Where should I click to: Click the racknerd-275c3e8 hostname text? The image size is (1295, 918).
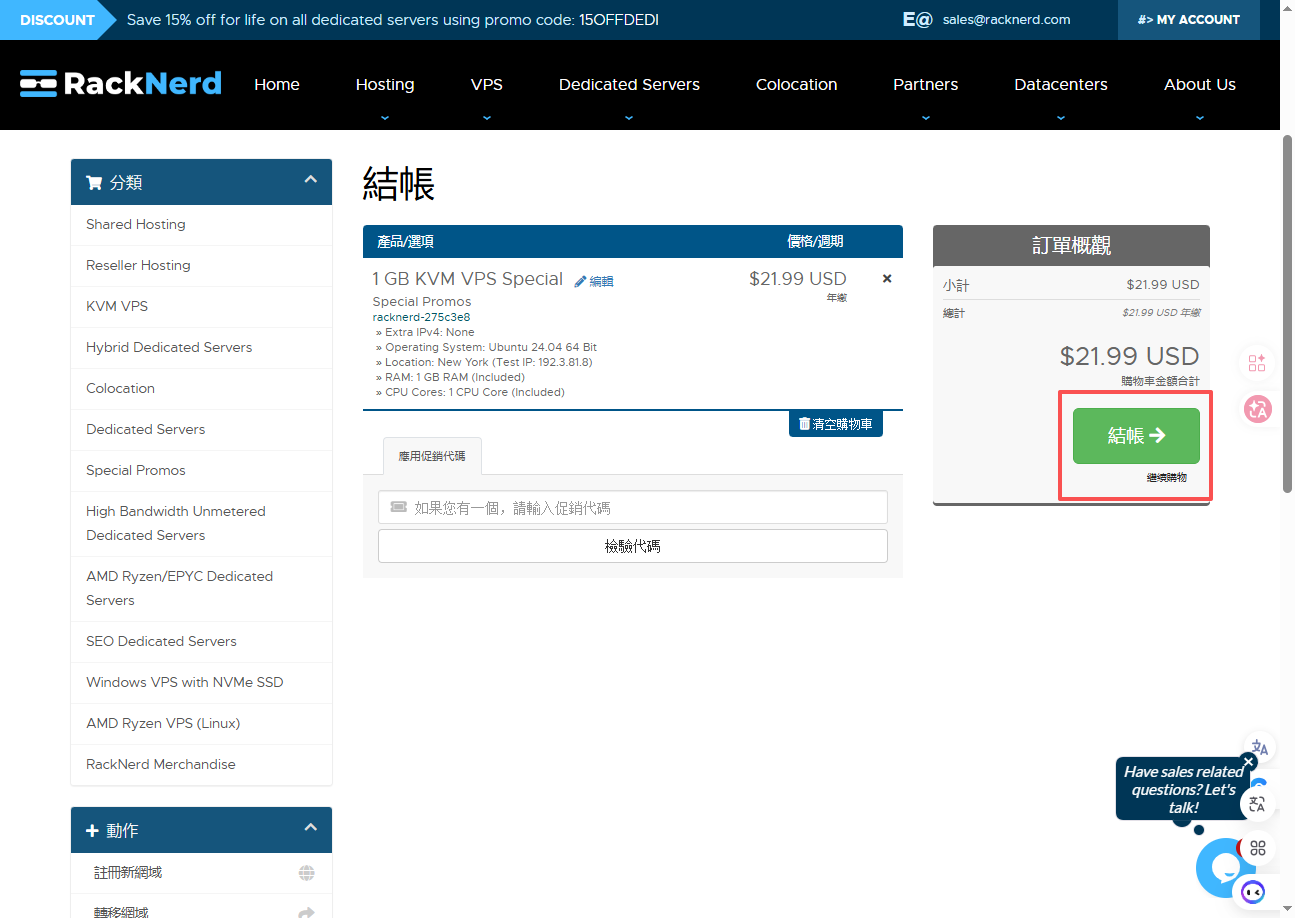pos(421,317)
